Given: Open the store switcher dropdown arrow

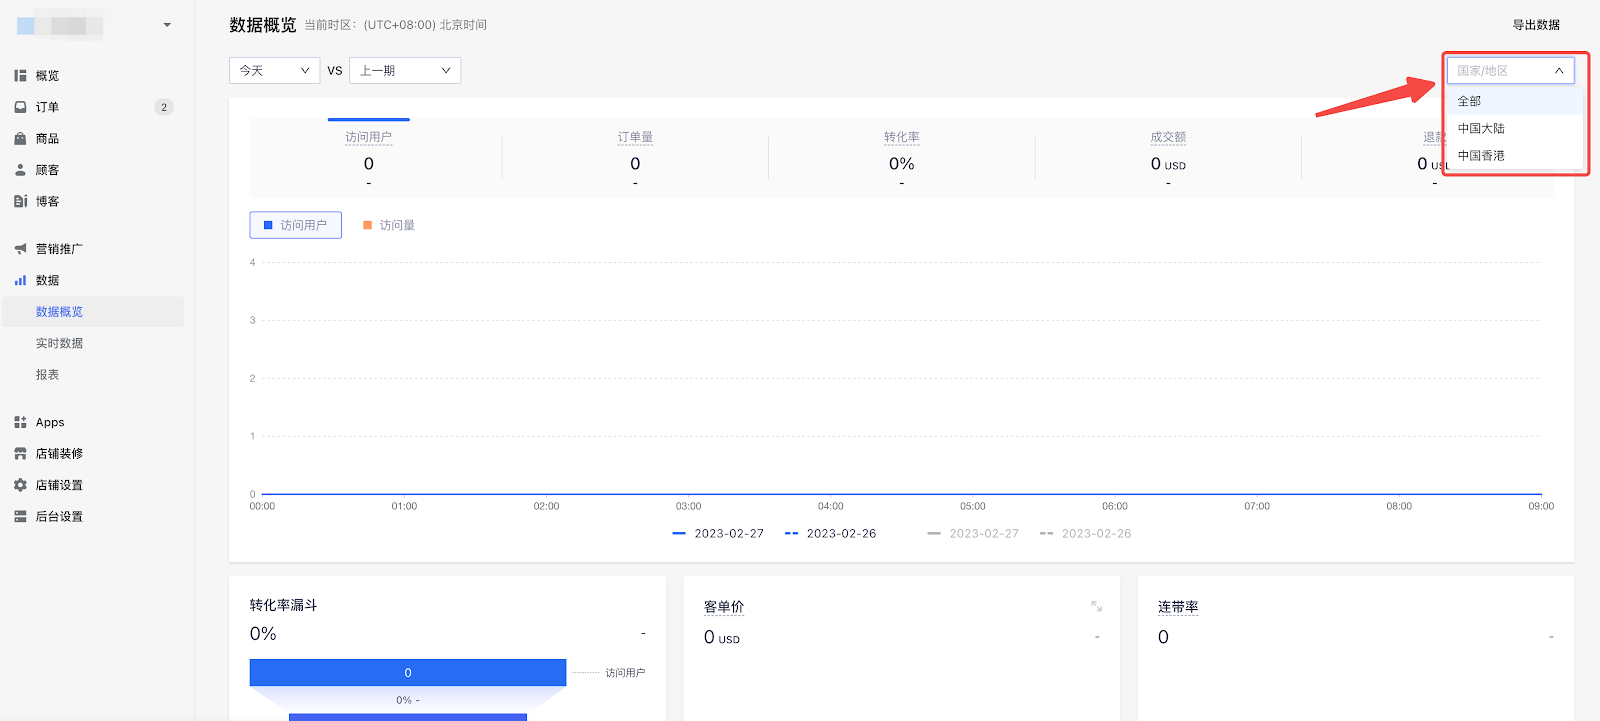Looking at the screenshot, I should tap(167, 25).
